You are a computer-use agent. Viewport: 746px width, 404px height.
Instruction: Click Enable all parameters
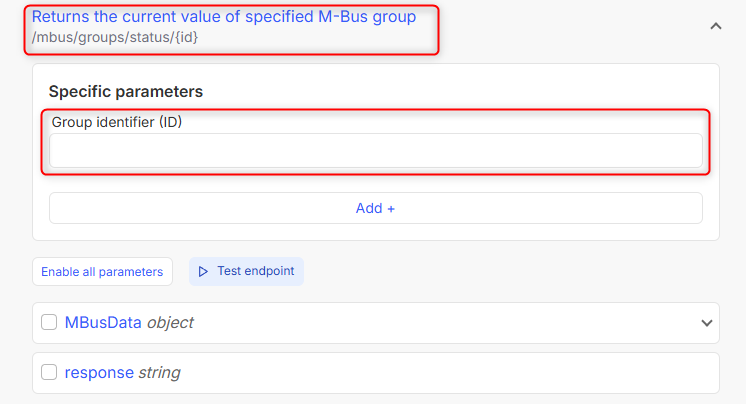(x=102, y=272)
